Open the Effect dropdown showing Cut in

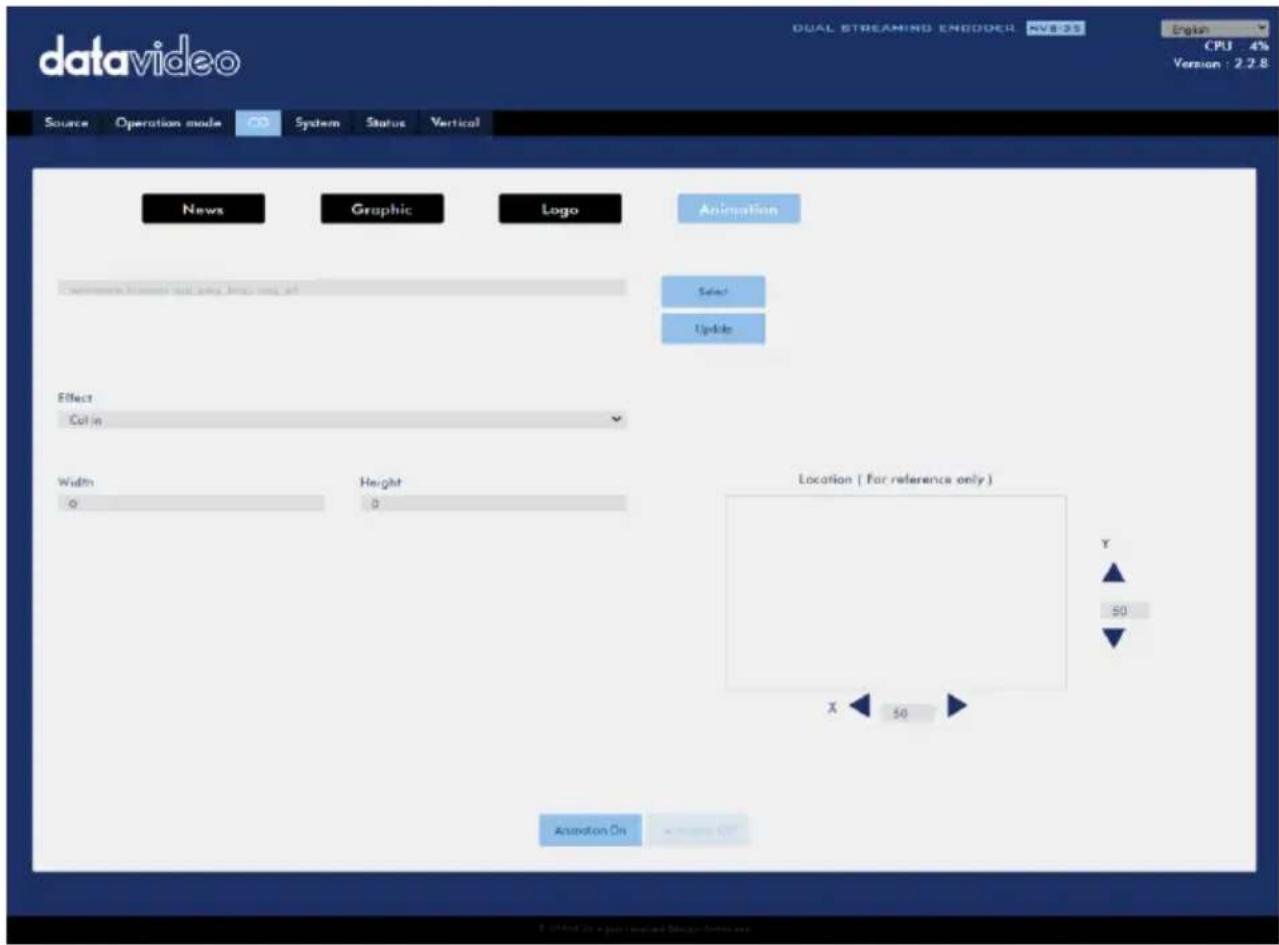click(x=342, y=420)
